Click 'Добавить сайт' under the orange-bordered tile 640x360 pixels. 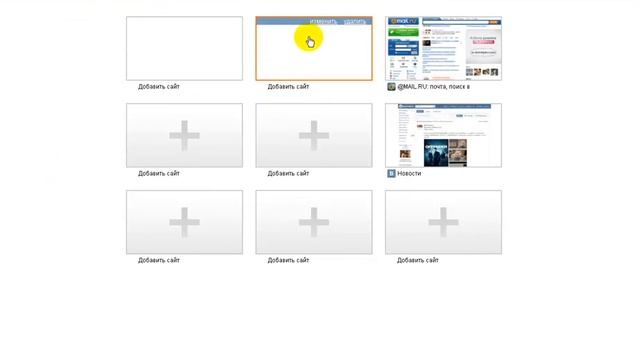(x=288, y=87)
